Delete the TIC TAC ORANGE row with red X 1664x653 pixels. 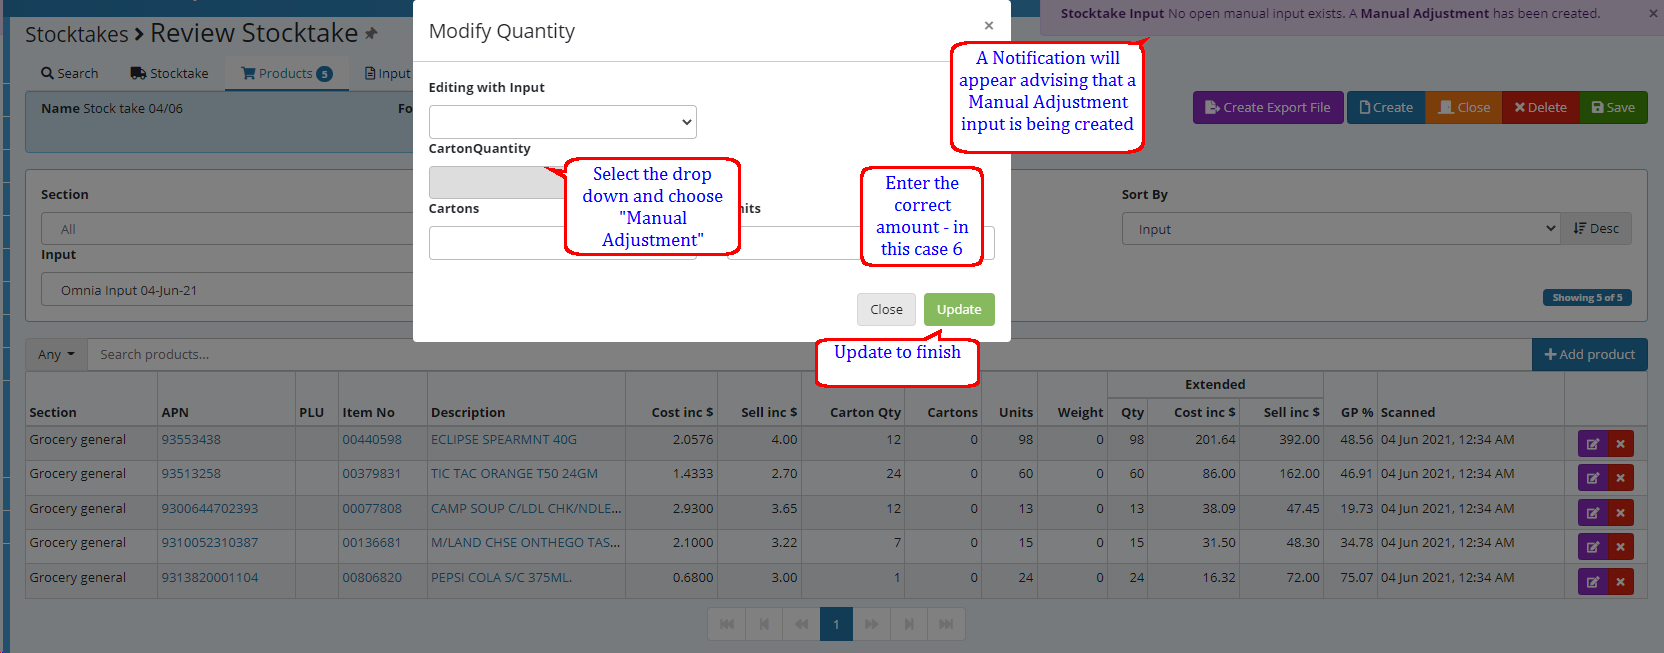(x=1620, y=478)
